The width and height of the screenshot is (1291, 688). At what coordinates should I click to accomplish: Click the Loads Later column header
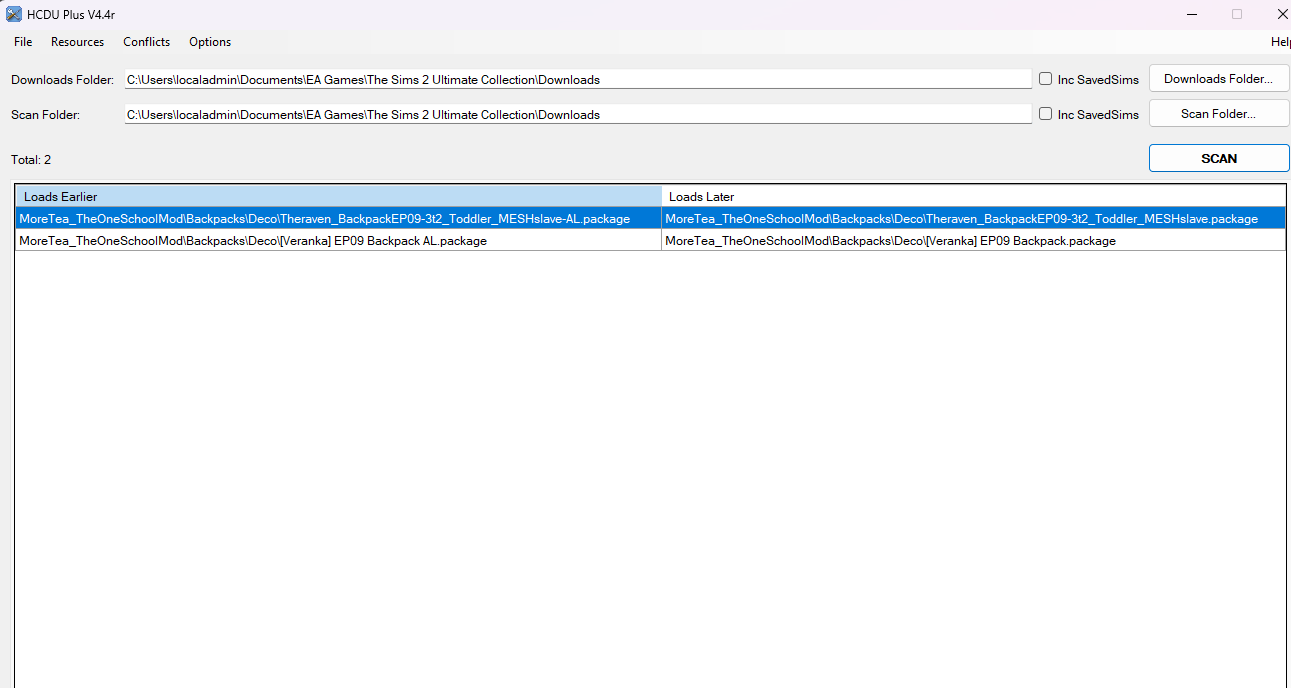tap(700, 195)
